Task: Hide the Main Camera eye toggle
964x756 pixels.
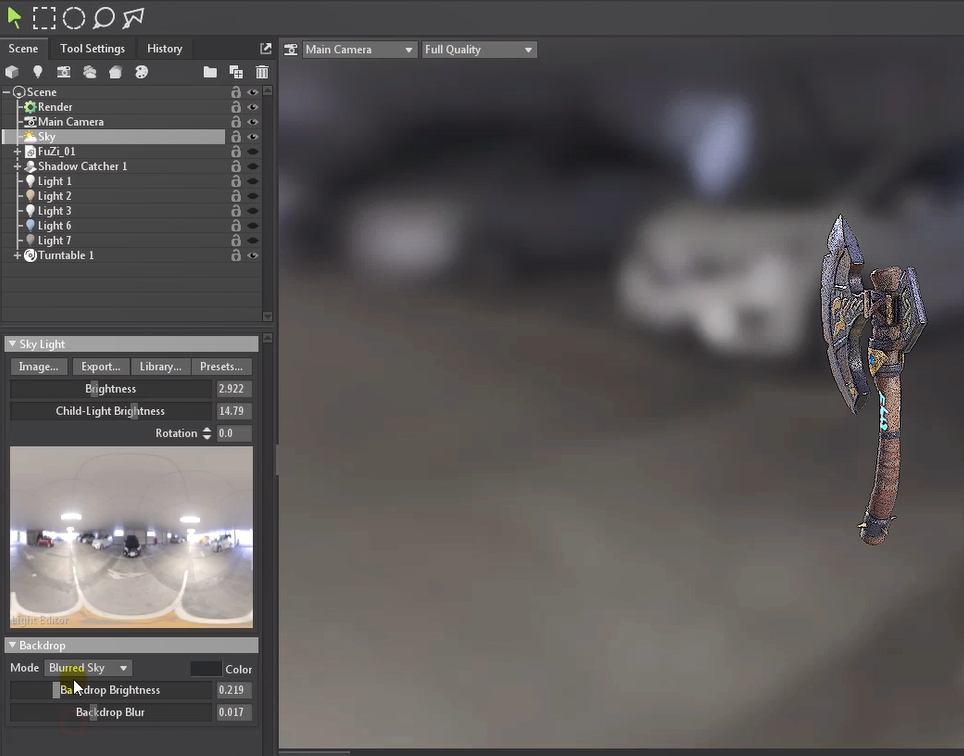Action: point(252,122)
